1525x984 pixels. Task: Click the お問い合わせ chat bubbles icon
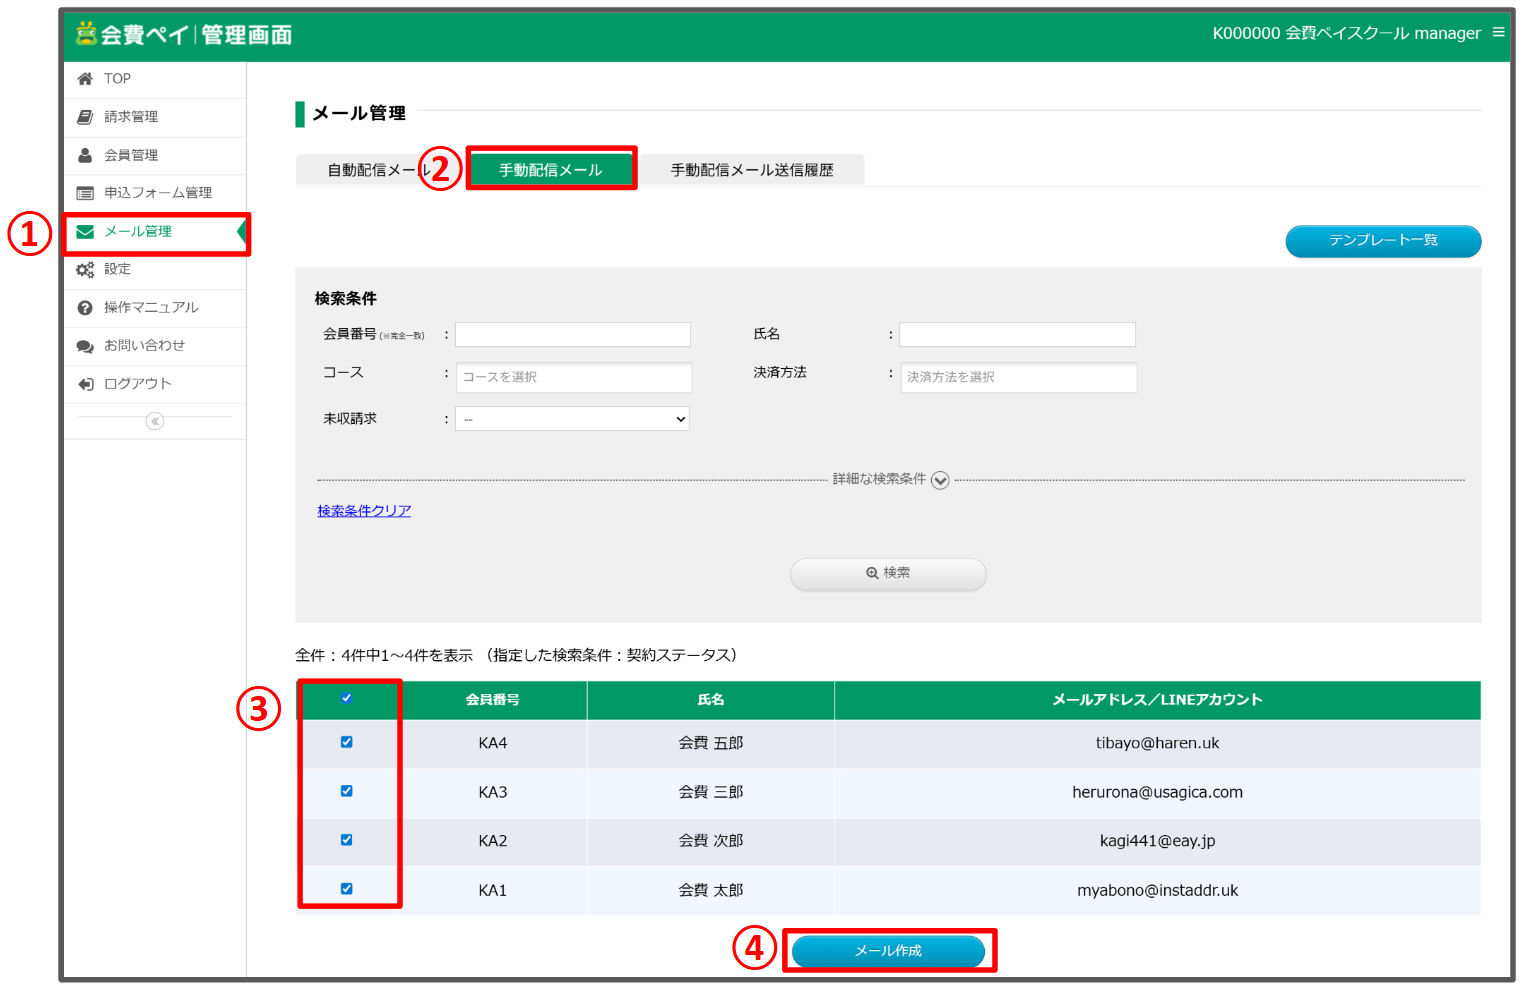(85, 346)
